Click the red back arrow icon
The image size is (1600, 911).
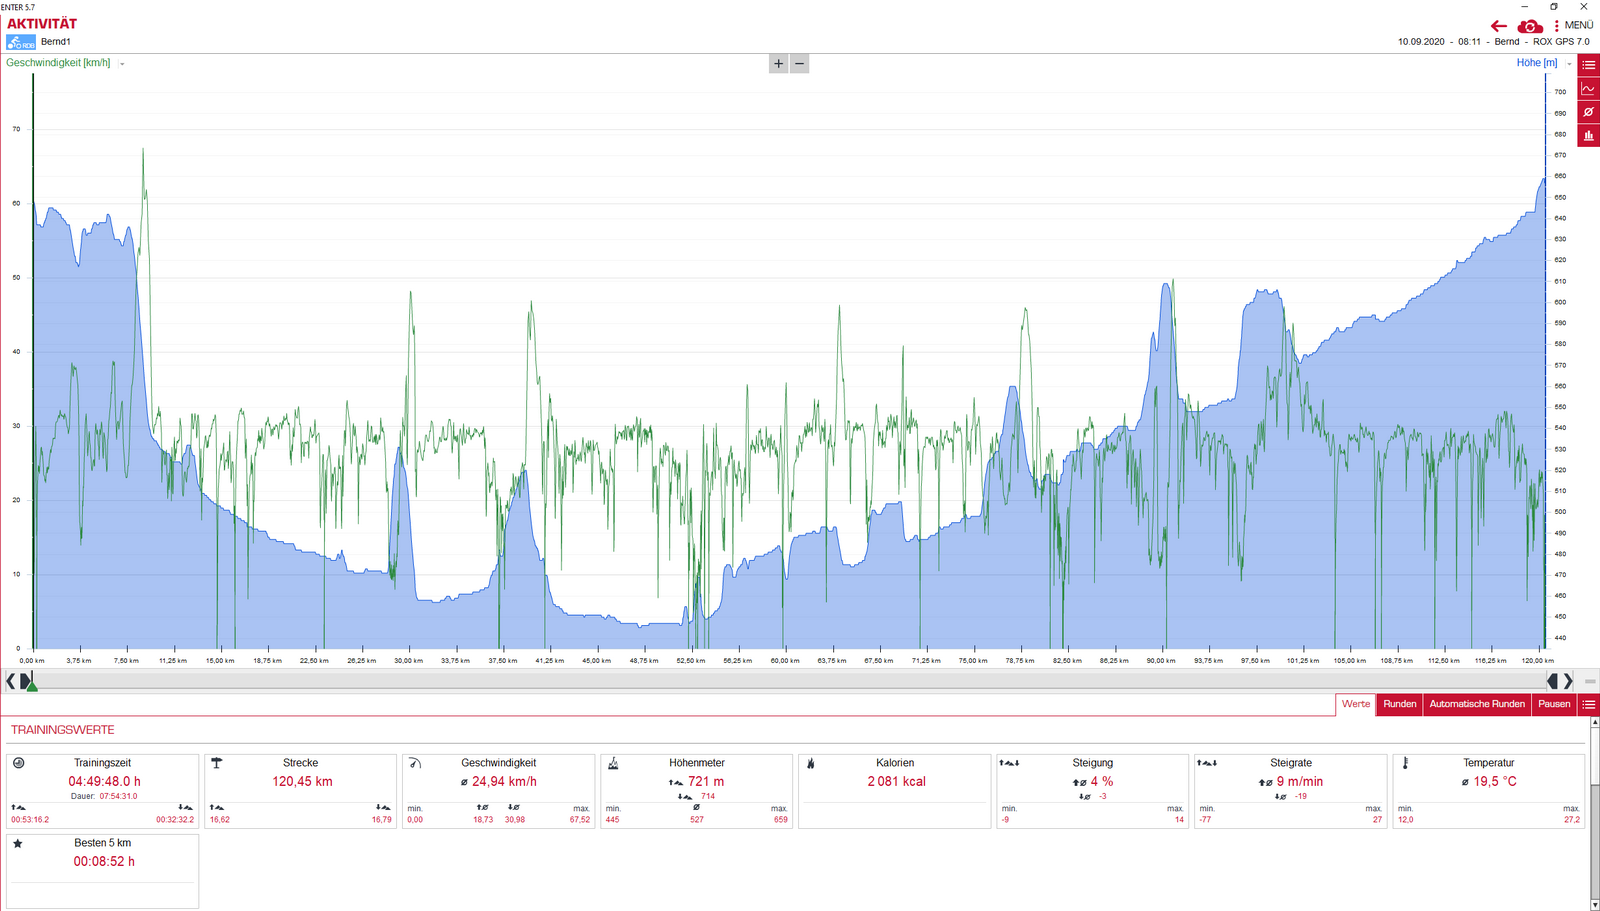coord(1498,26)
